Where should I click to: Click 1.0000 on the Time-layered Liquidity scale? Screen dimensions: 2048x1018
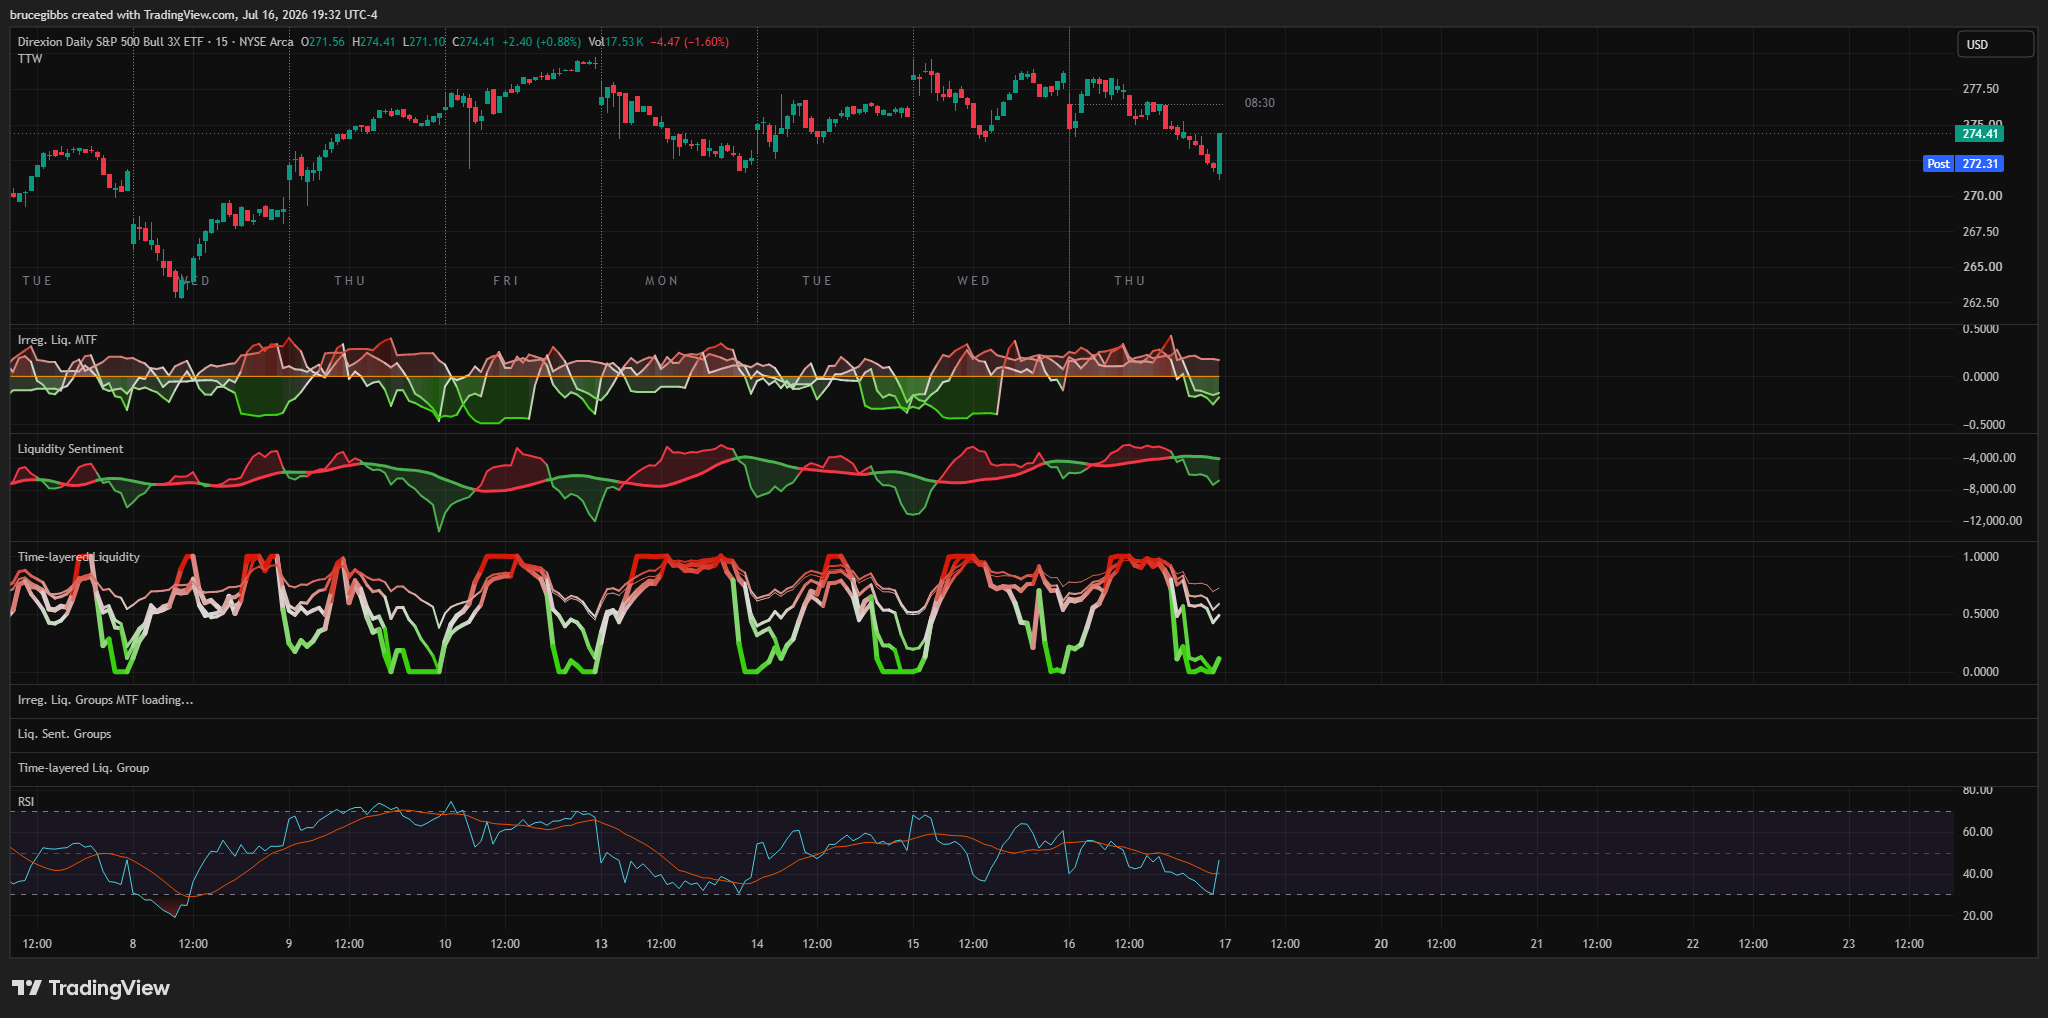click(1981, 557)
